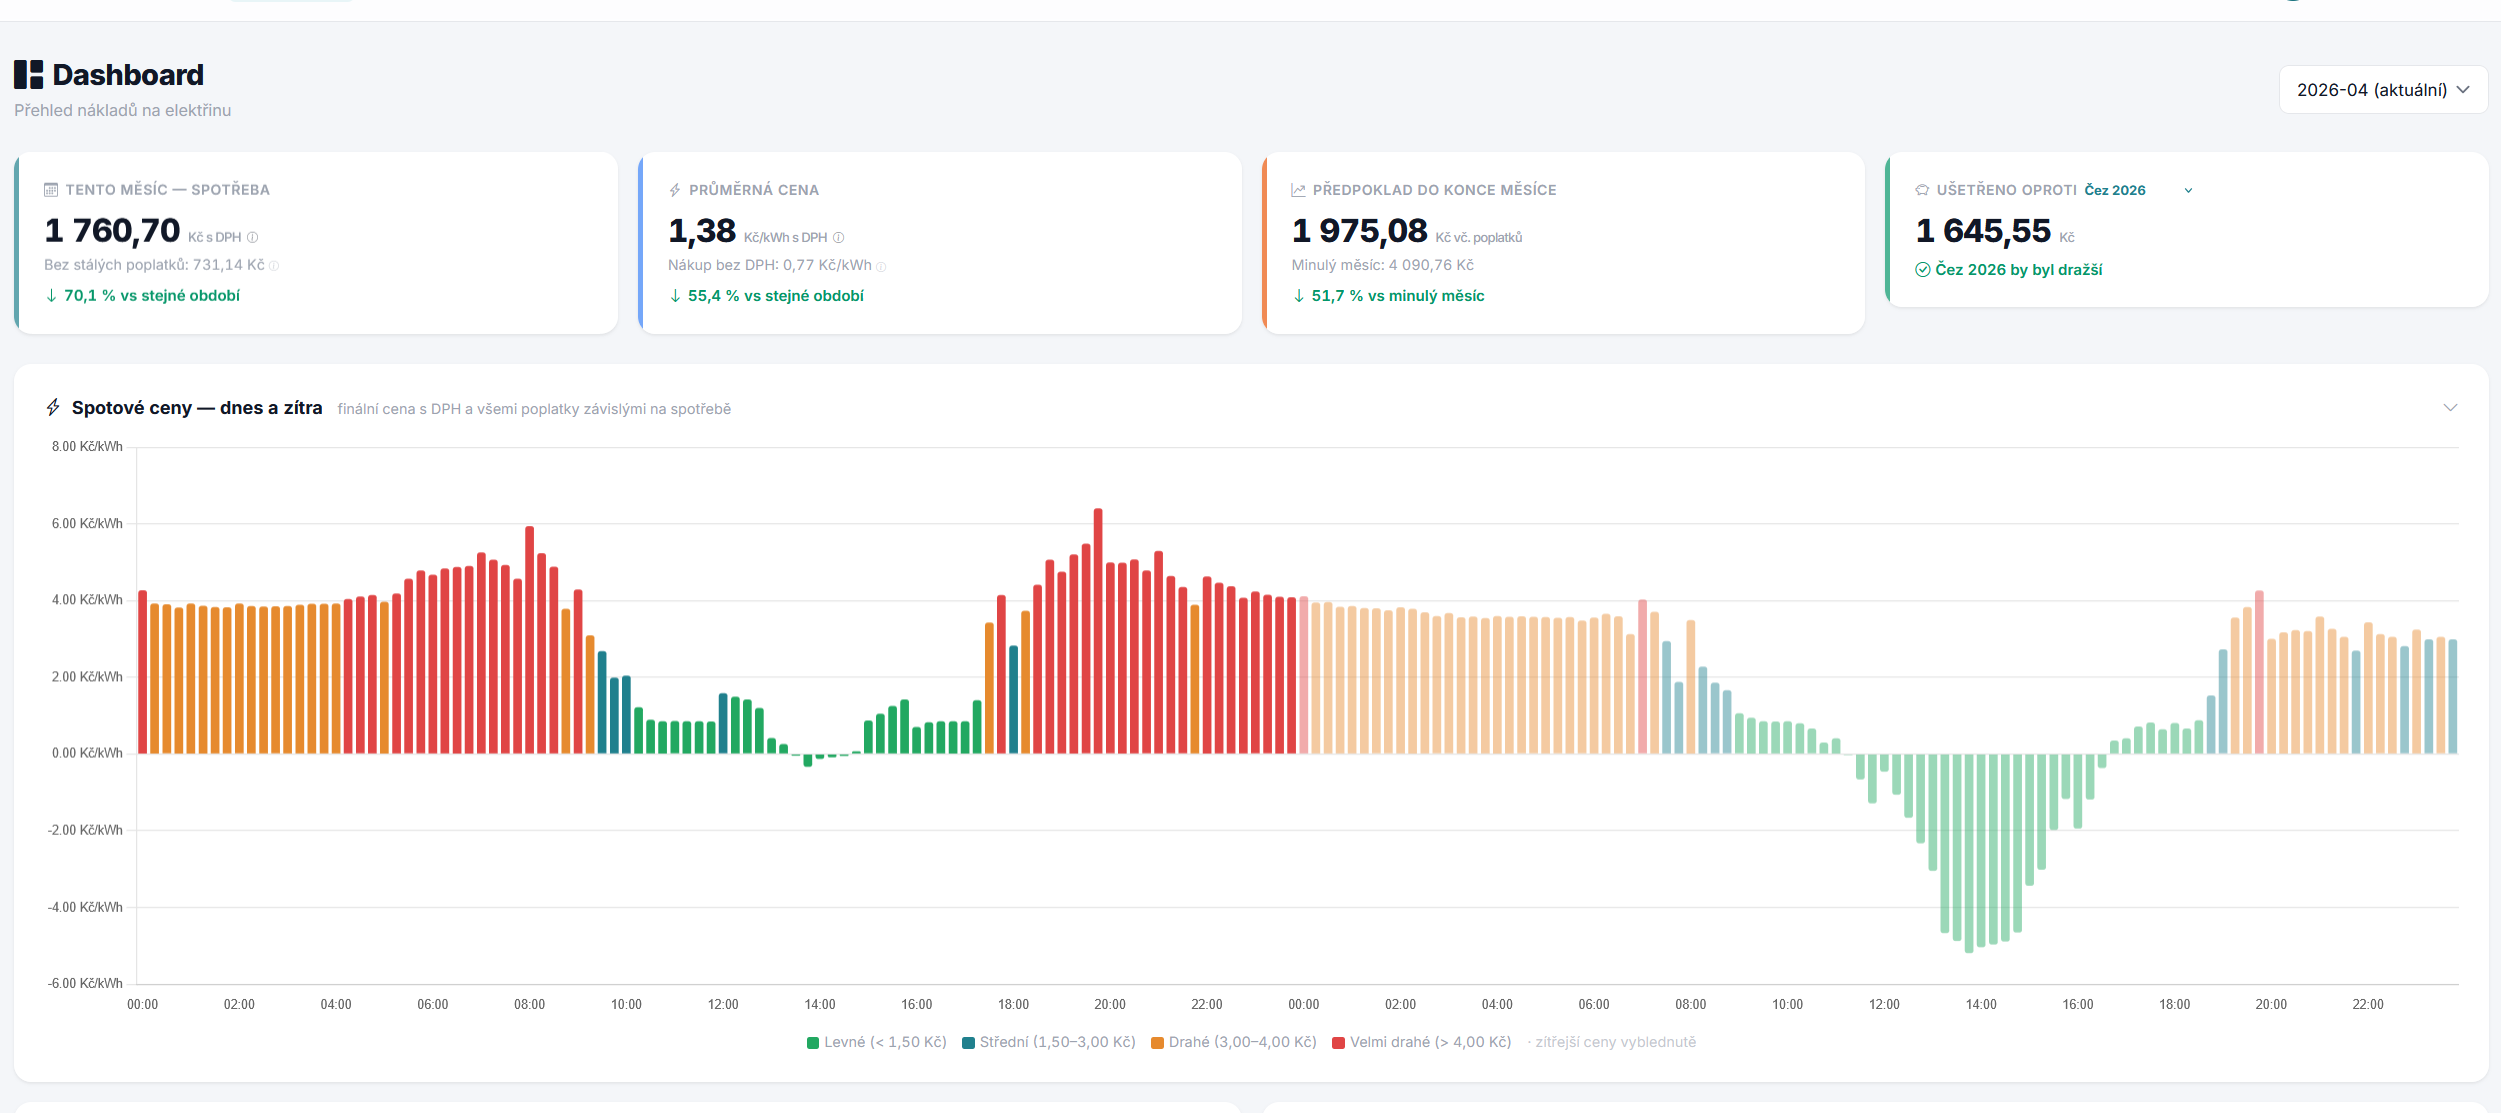Click the Dashboard page title
This screenshot has width=2501, height=1113.
coord(127,73)
